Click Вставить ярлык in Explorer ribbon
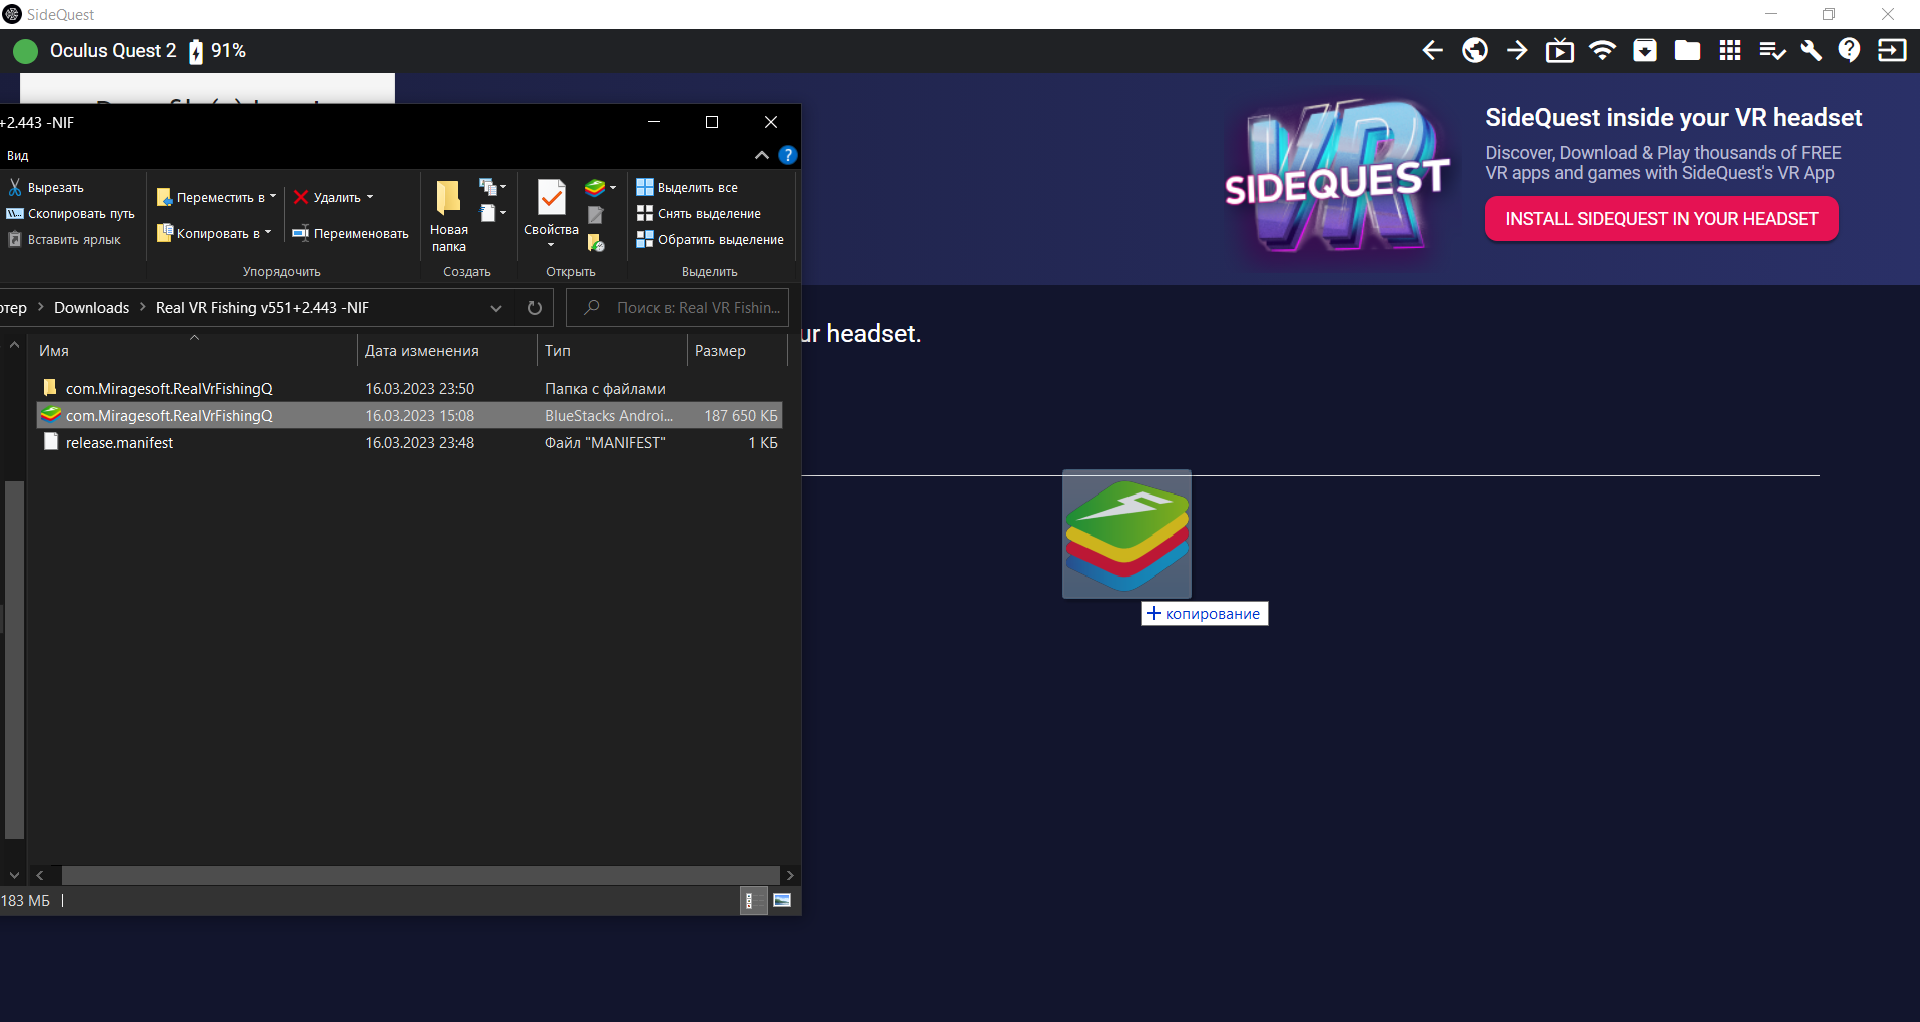Screen dimensions: 1920x1022 tap(64, 239)
